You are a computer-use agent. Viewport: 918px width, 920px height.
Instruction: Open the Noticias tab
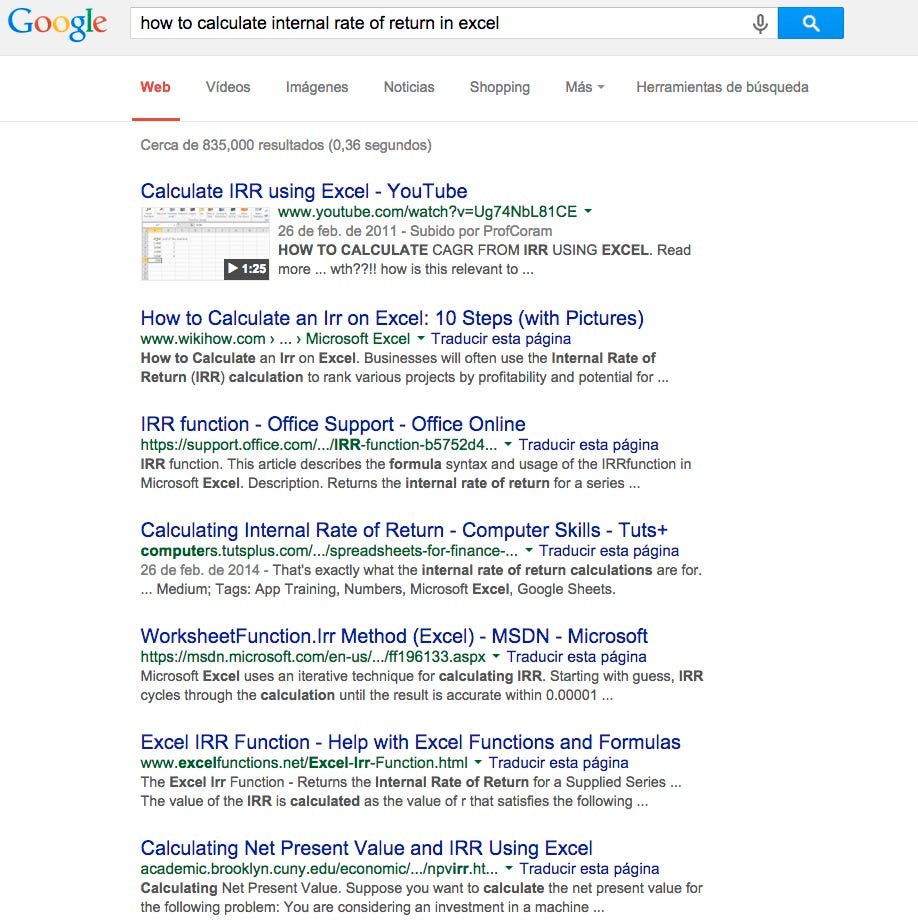409,87
